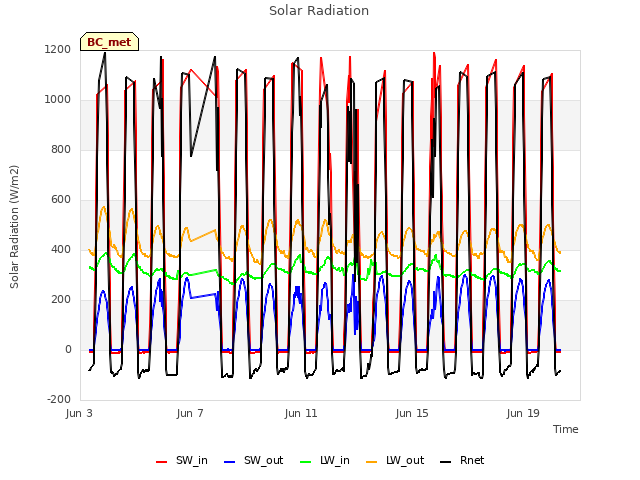
Task: Click the SW_out legend label
Action: [x=264, y=460]
